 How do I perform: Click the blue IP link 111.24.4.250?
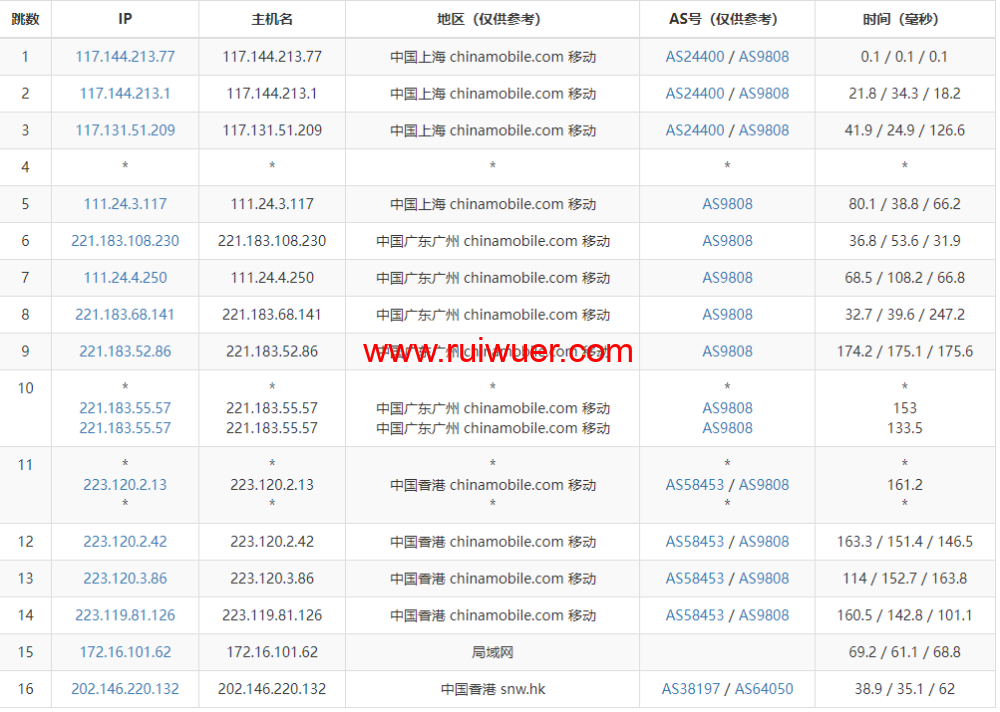pyautogui.click(x=125, y=278)
